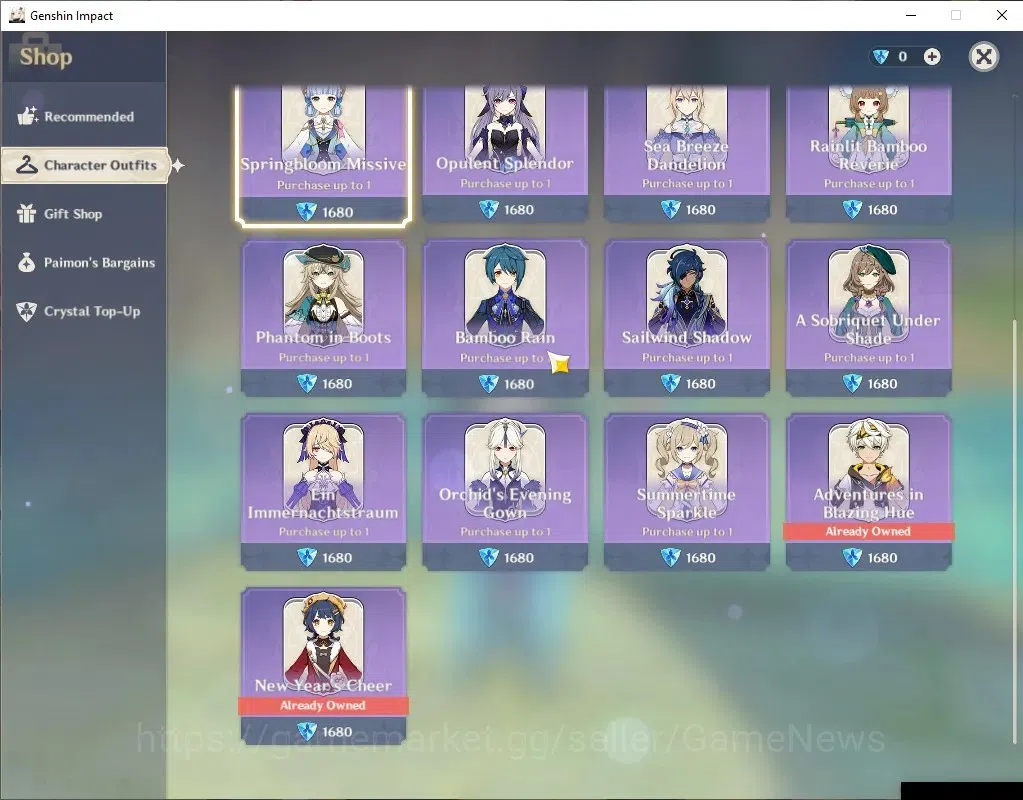Click crystal icon on Adventures in Blazing Hue price

(x=852, y=558)
